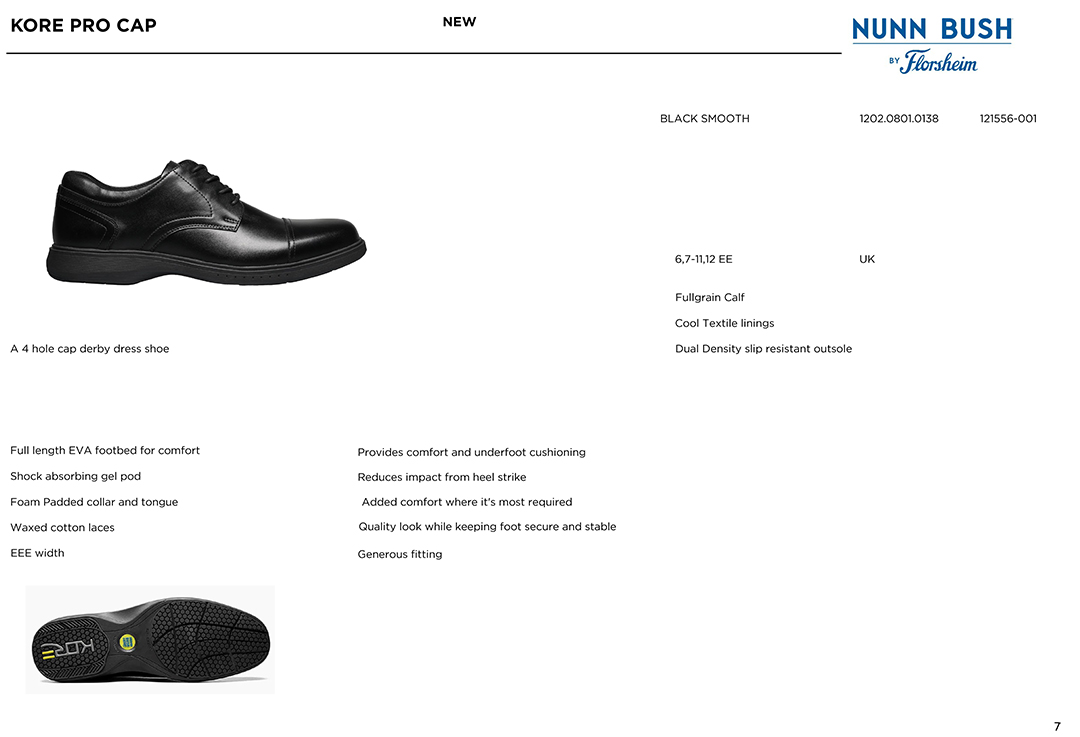Screen dimensions: 1080x737
Task: Click product code 1202.0801.0138
Action: click(x=899, y=118)
